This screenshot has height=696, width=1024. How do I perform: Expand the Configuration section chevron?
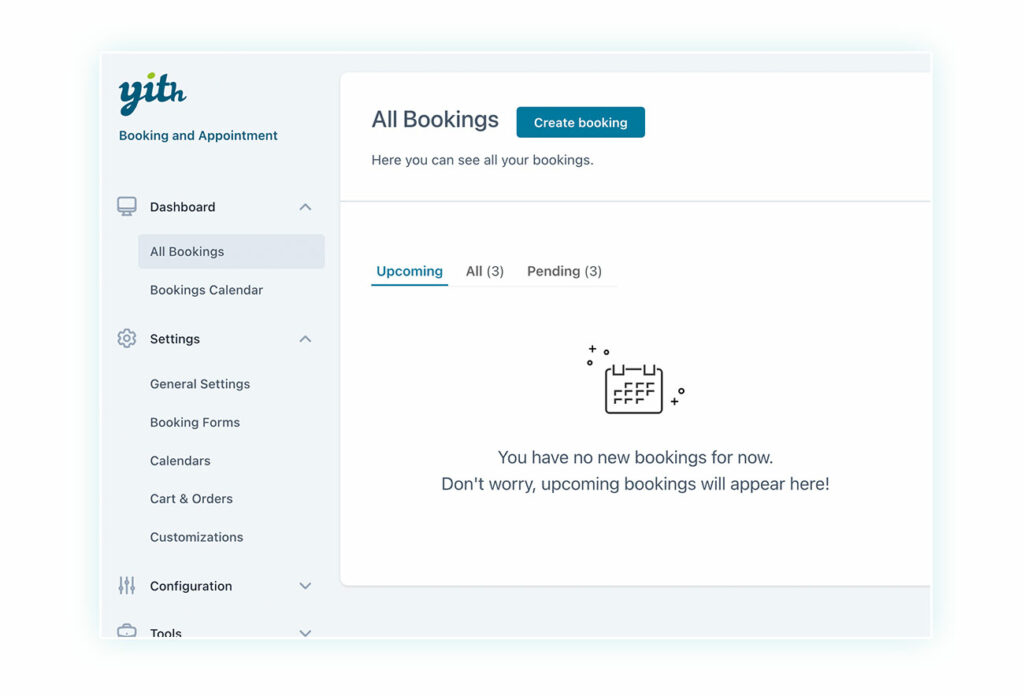305,586
